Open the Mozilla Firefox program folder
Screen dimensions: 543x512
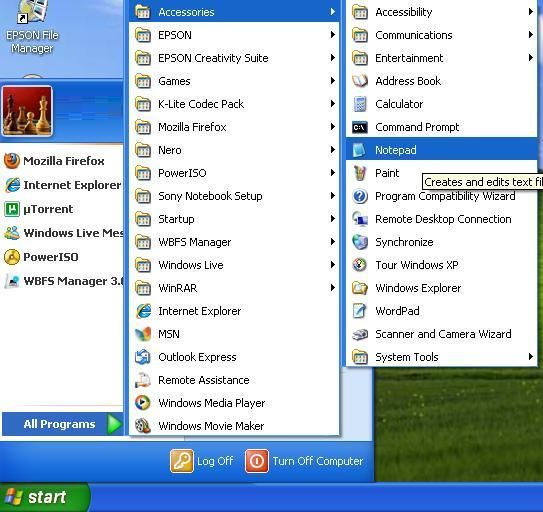234,127
